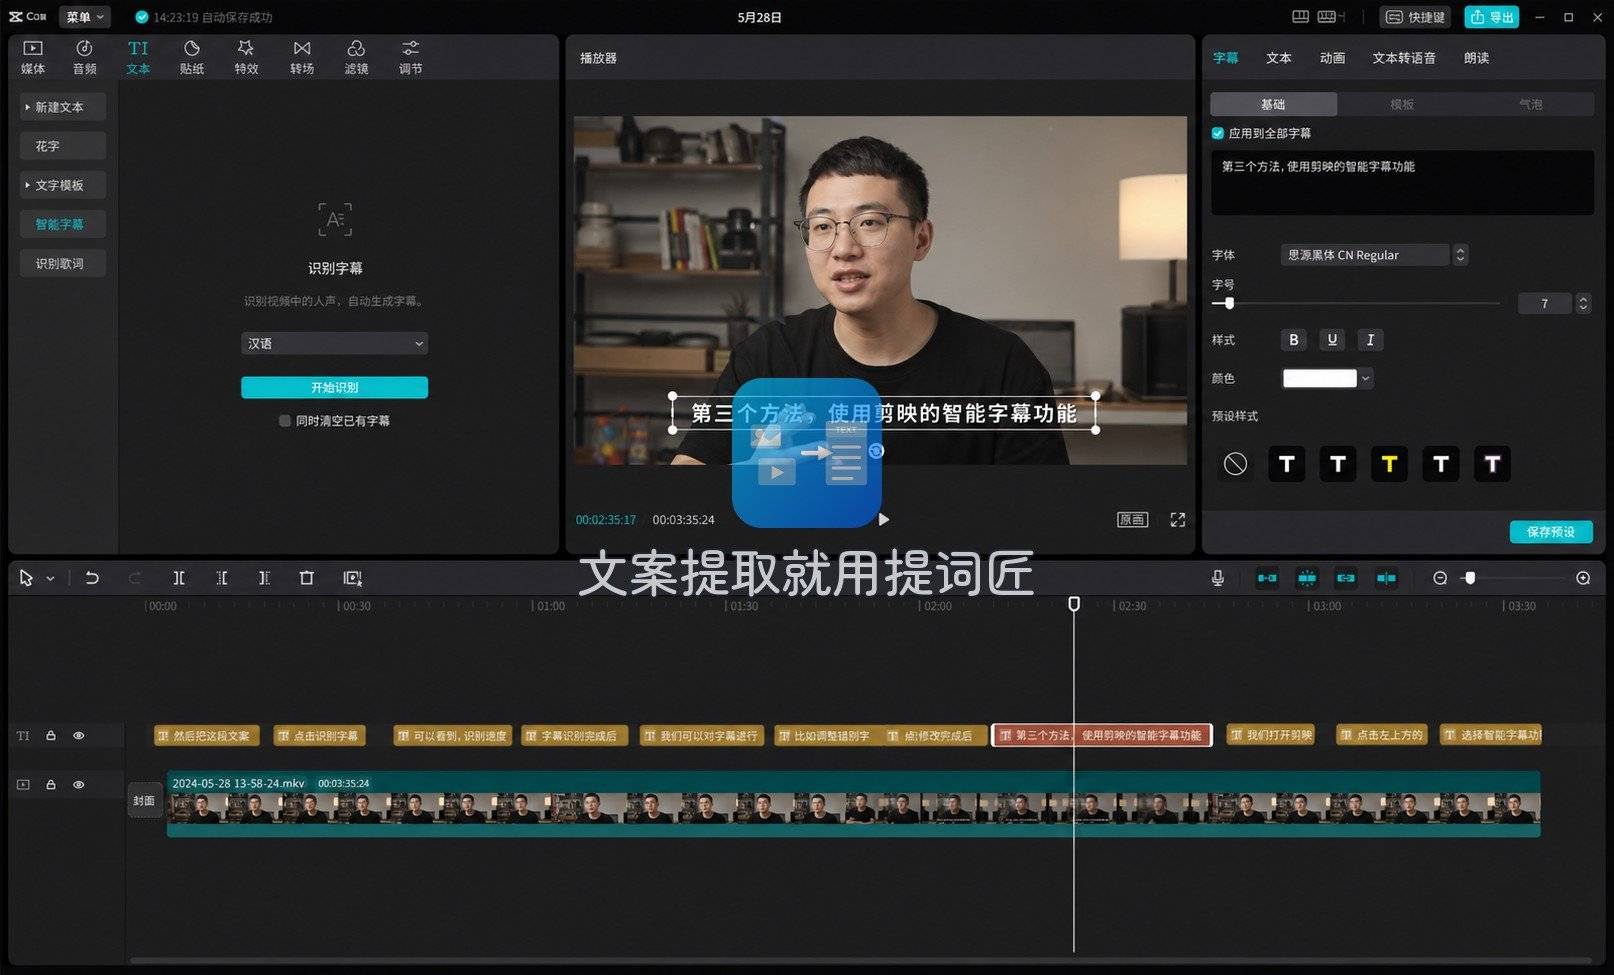Play the video in the player
1614x975 pixels.
point(883,519)
